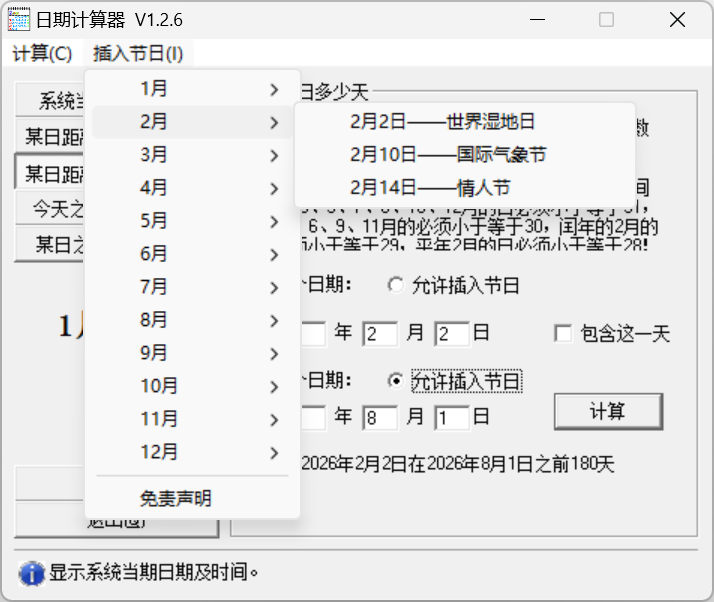This screenshot has height=602, width=714.
Task: Select second 允许插入节日 radio button
Action: coord(396,381)
